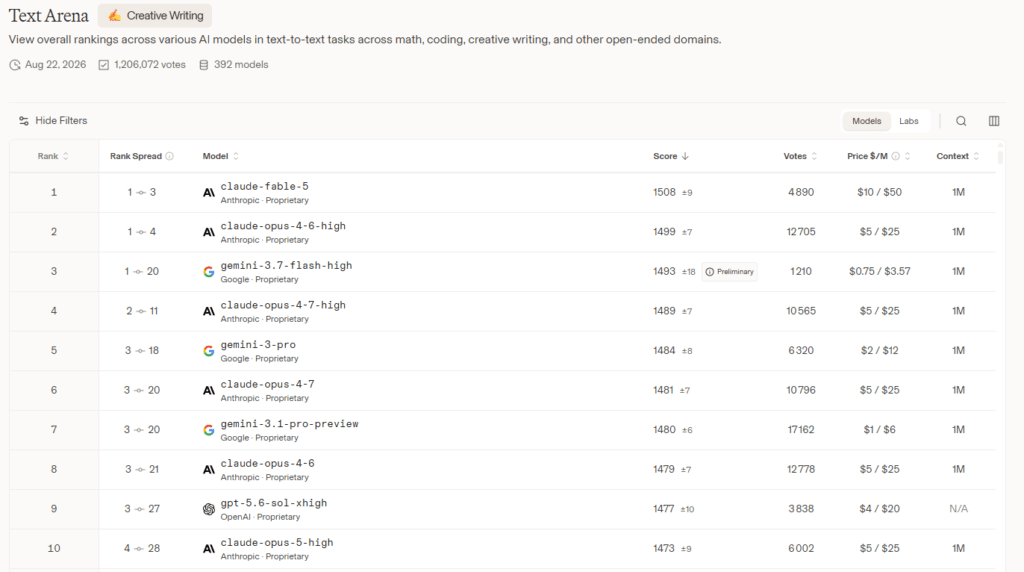
Task: Open the claude-opus-4-6-high model link
Action: pyautogui.click(x=283, y=226)
